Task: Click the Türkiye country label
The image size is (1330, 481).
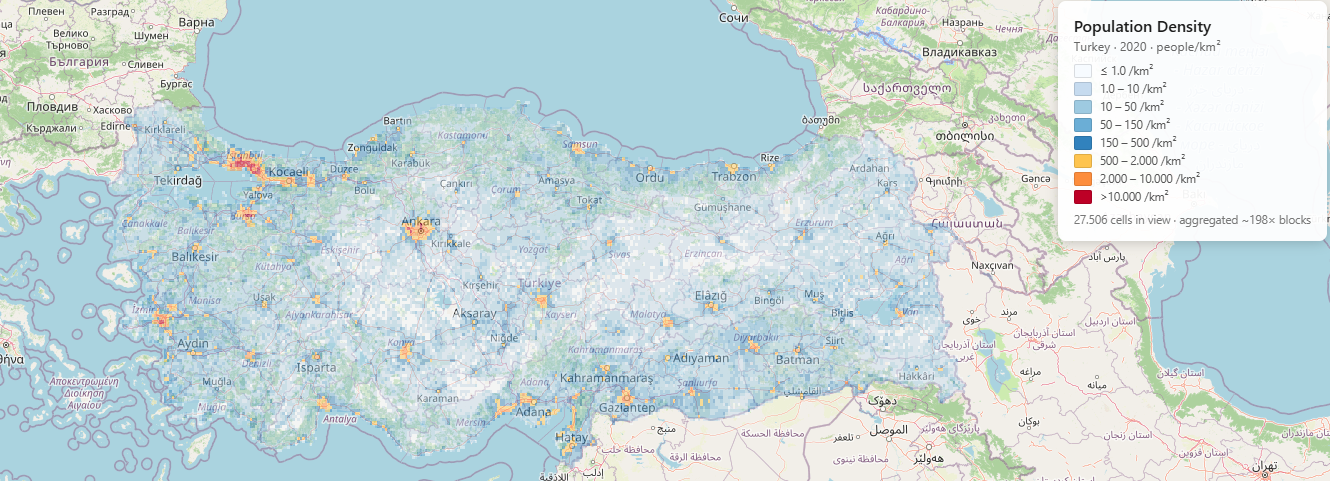Action: 540,284
